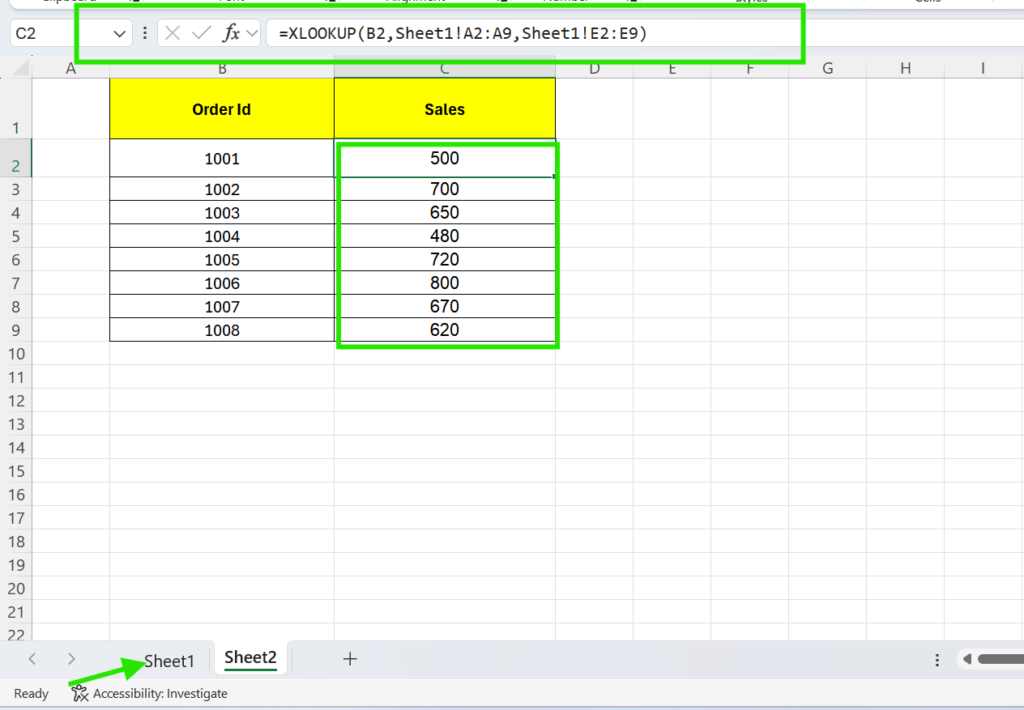1024x710 pixels.
Task: Open Insert Function fx button
Action: 231,33
